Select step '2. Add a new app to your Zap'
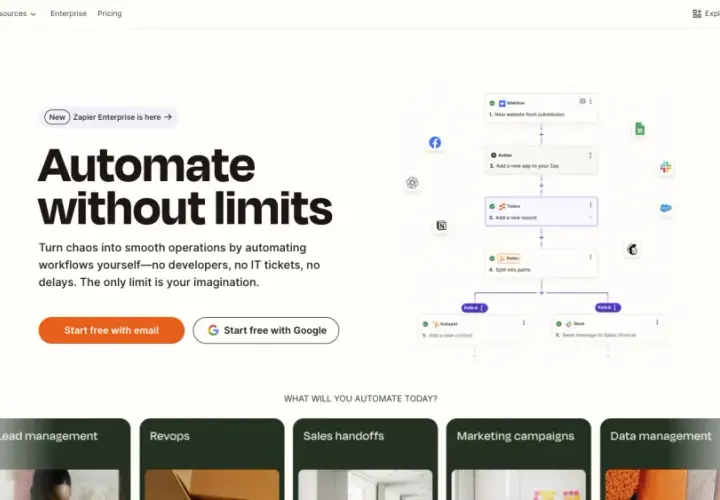 tap(541, 161)
